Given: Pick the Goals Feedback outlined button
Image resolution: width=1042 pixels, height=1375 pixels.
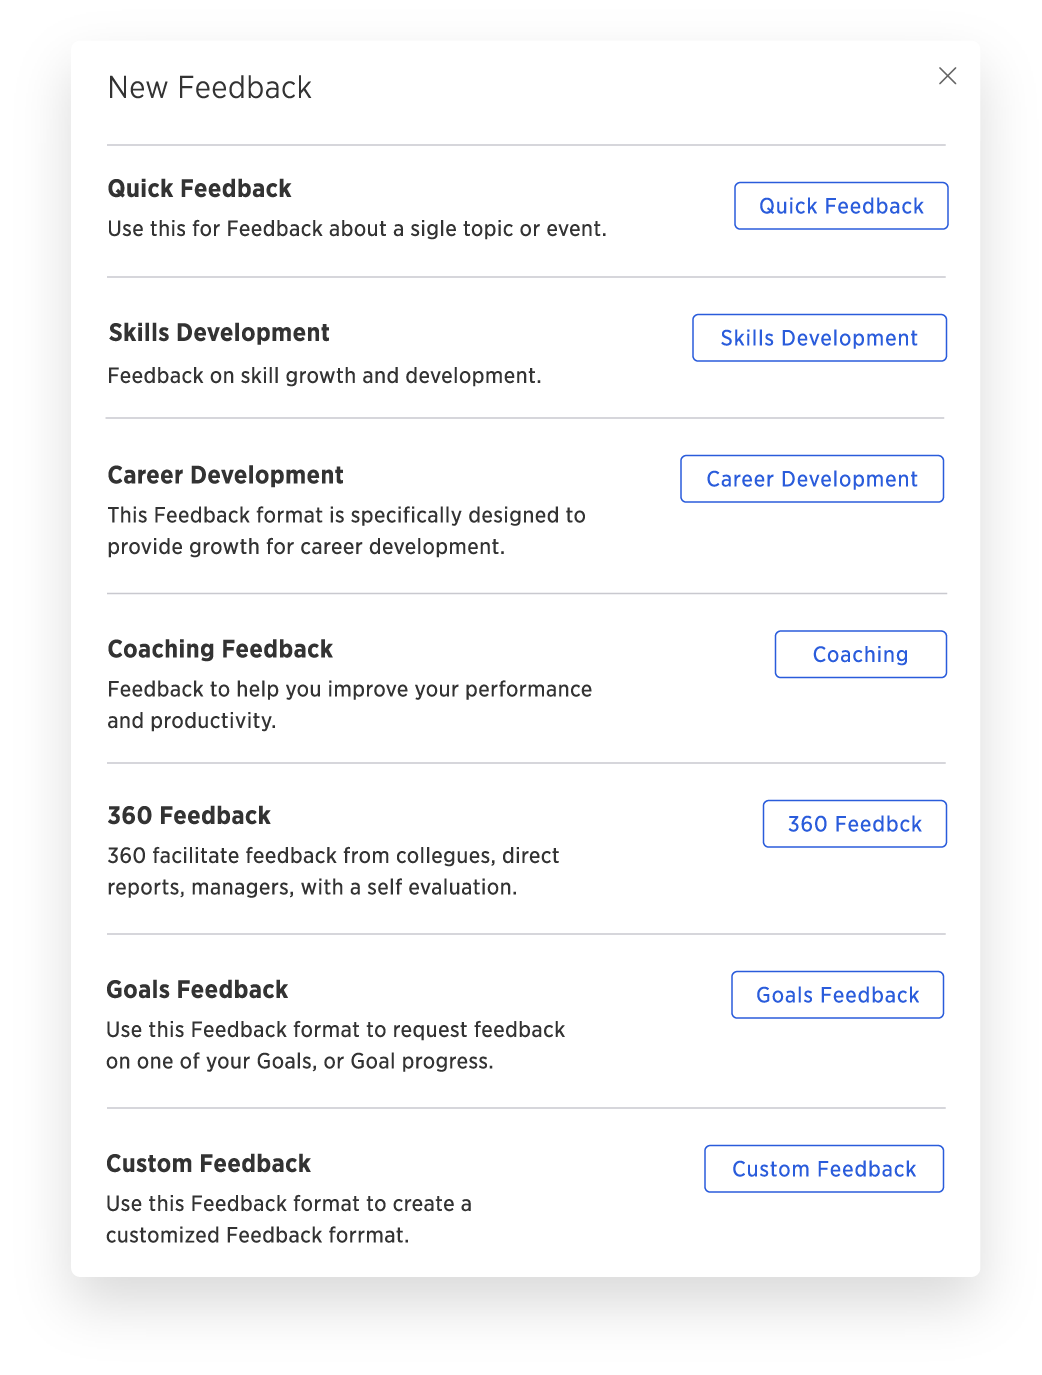Looking at the screenshot, I should point(837,995).
